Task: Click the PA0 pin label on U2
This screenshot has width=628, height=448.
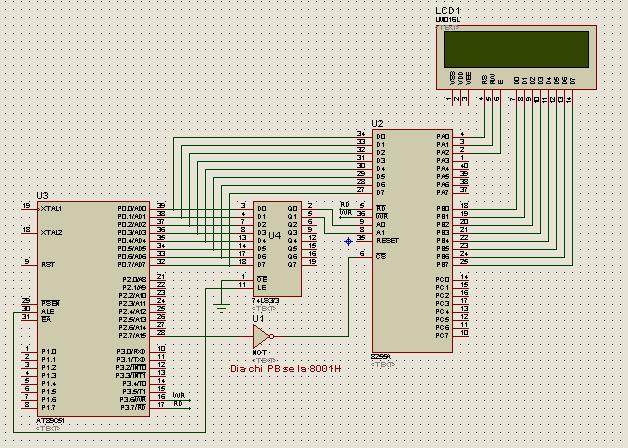Action: pos(443,137)
